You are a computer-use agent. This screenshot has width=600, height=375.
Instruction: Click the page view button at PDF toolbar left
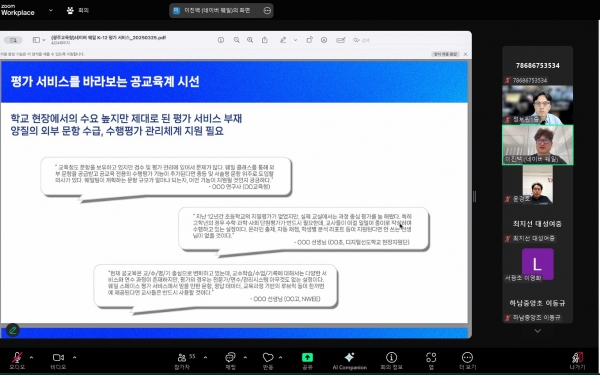click(13, 40)
